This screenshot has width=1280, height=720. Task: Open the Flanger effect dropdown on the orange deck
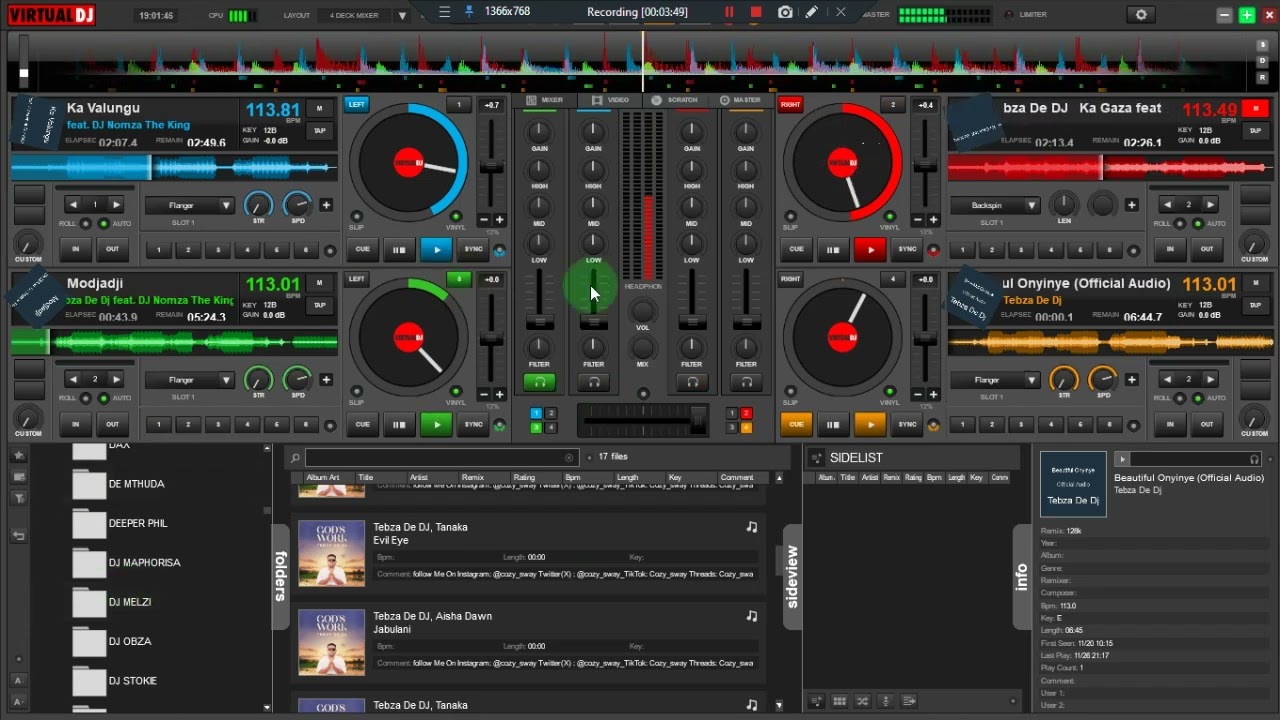[x=995, y=380]
